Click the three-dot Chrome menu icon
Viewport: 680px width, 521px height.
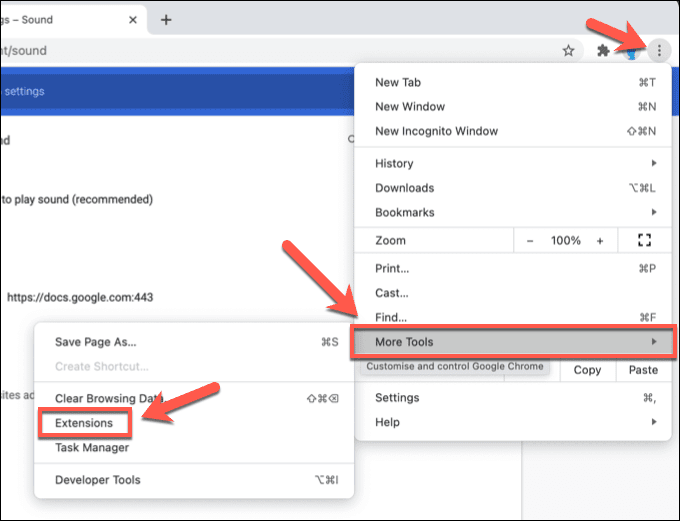(659, 50)
